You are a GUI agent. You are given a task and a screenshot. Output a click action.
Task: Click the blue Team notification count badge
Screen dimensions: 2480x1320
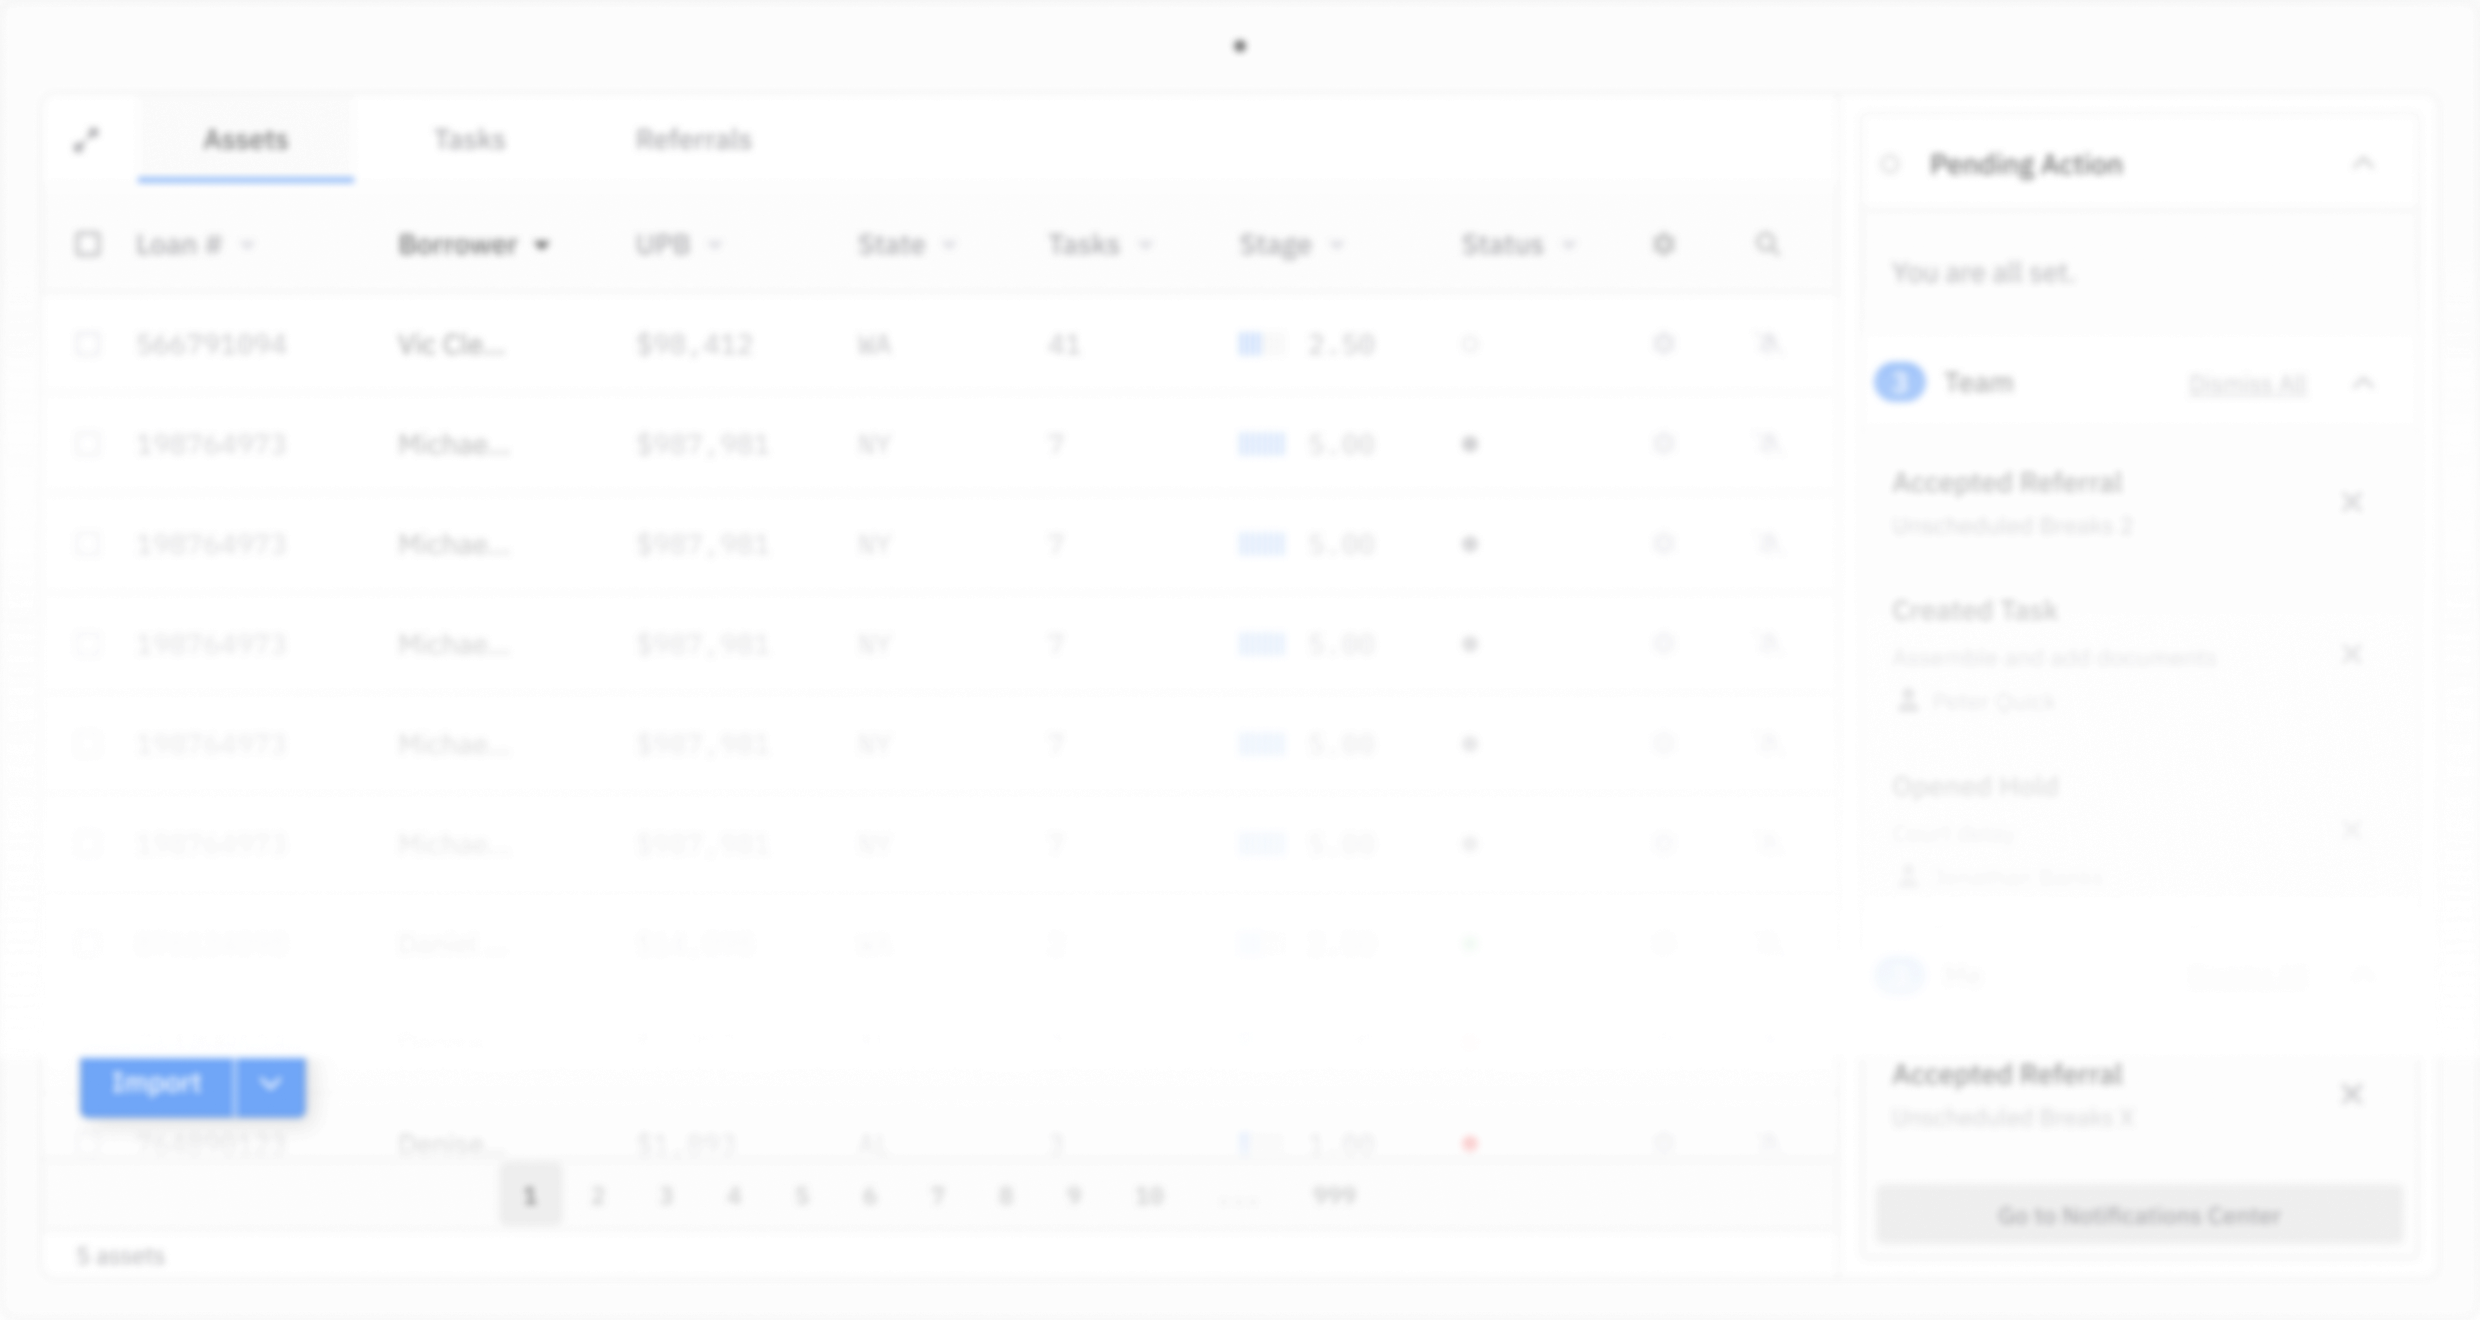[1900, 382]
